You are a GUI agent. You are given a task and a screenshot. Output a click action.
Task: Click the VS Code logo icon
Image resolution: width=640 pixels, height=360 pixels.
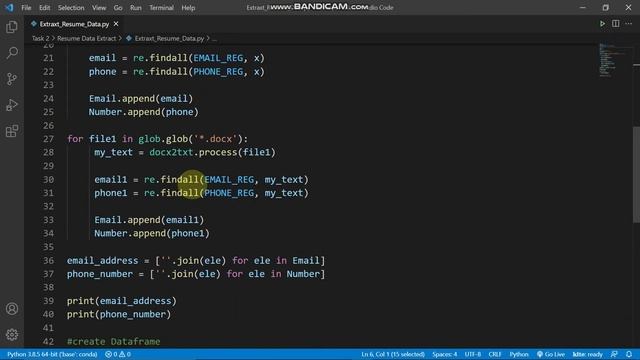pos(9,7)
